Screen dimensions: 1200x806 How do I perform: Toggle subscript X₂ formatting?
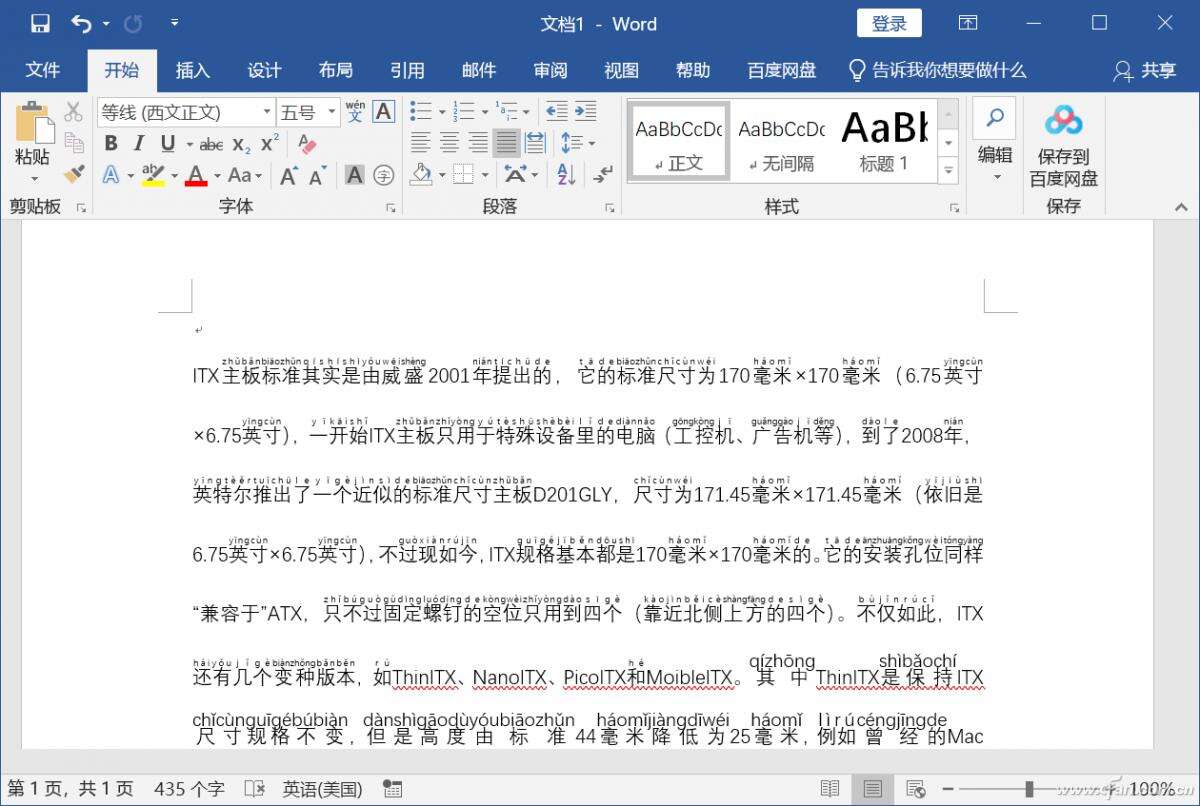242,144
